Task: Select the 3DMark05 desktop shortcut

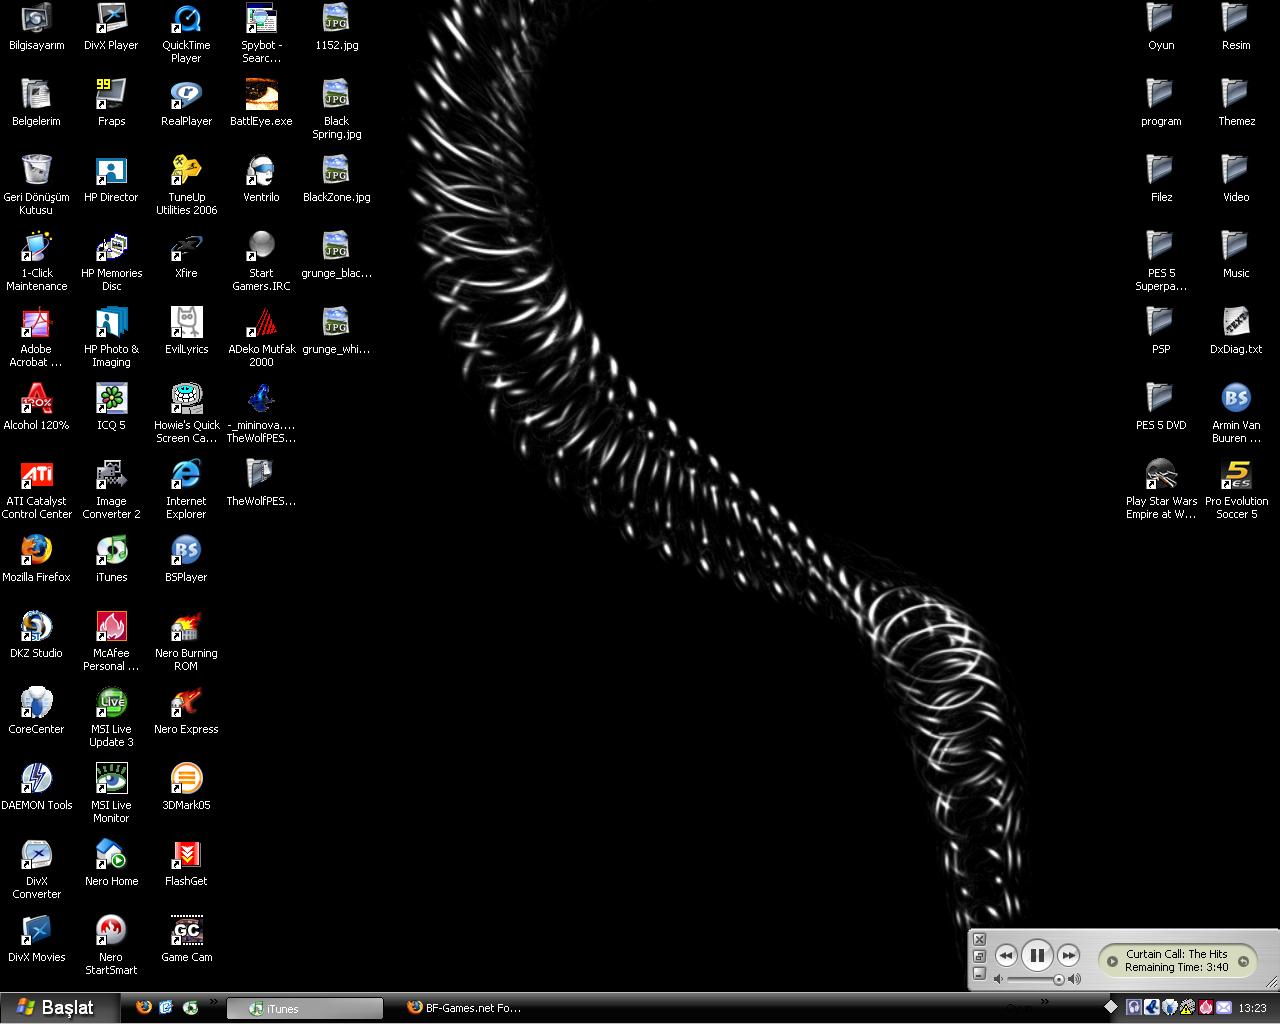Action: pos(186,779)
